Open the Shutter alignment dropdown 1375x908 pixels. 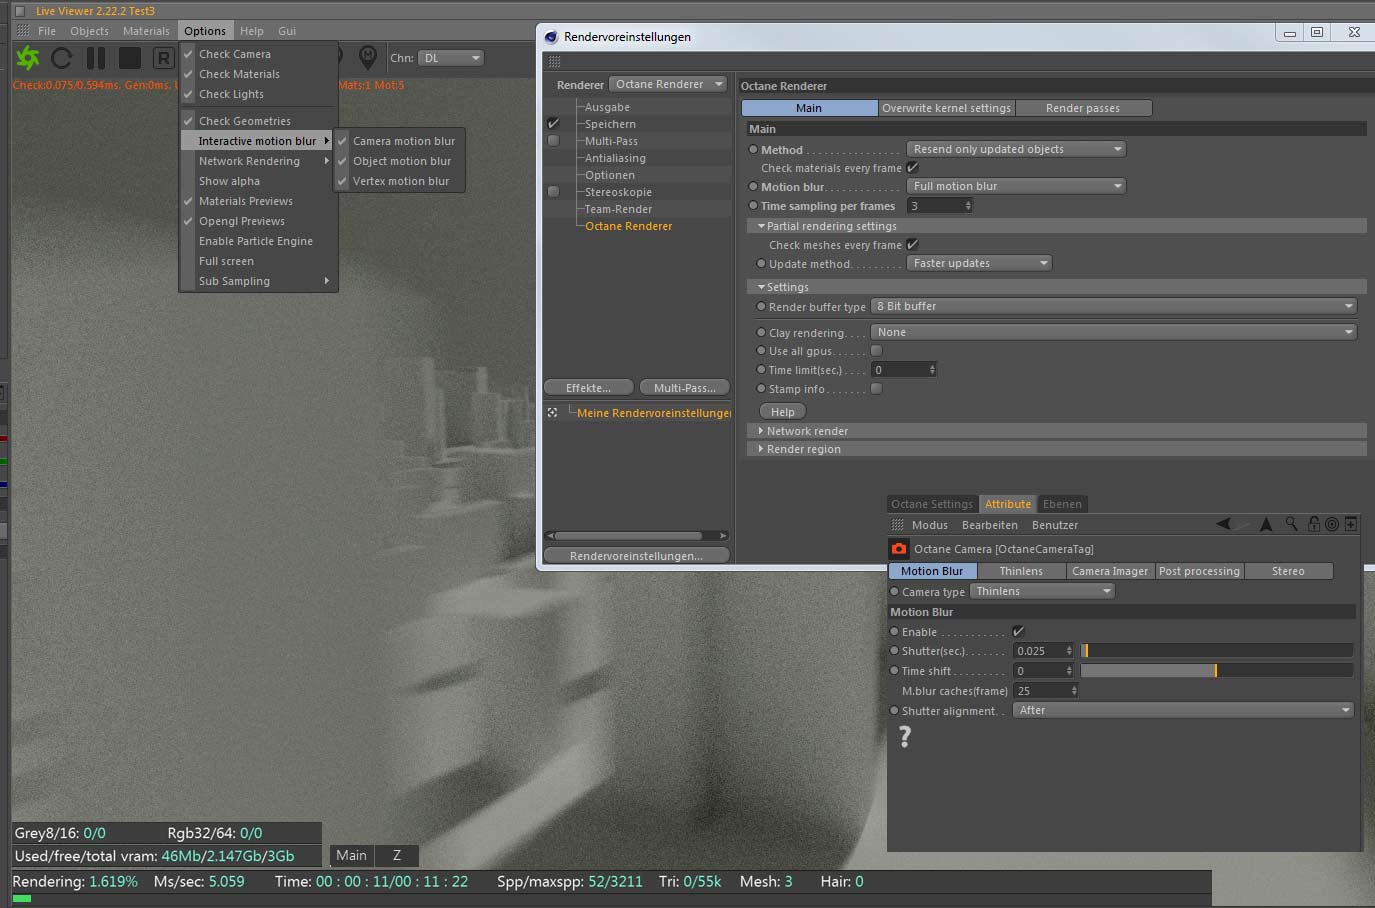click(x=1183, y=710)
